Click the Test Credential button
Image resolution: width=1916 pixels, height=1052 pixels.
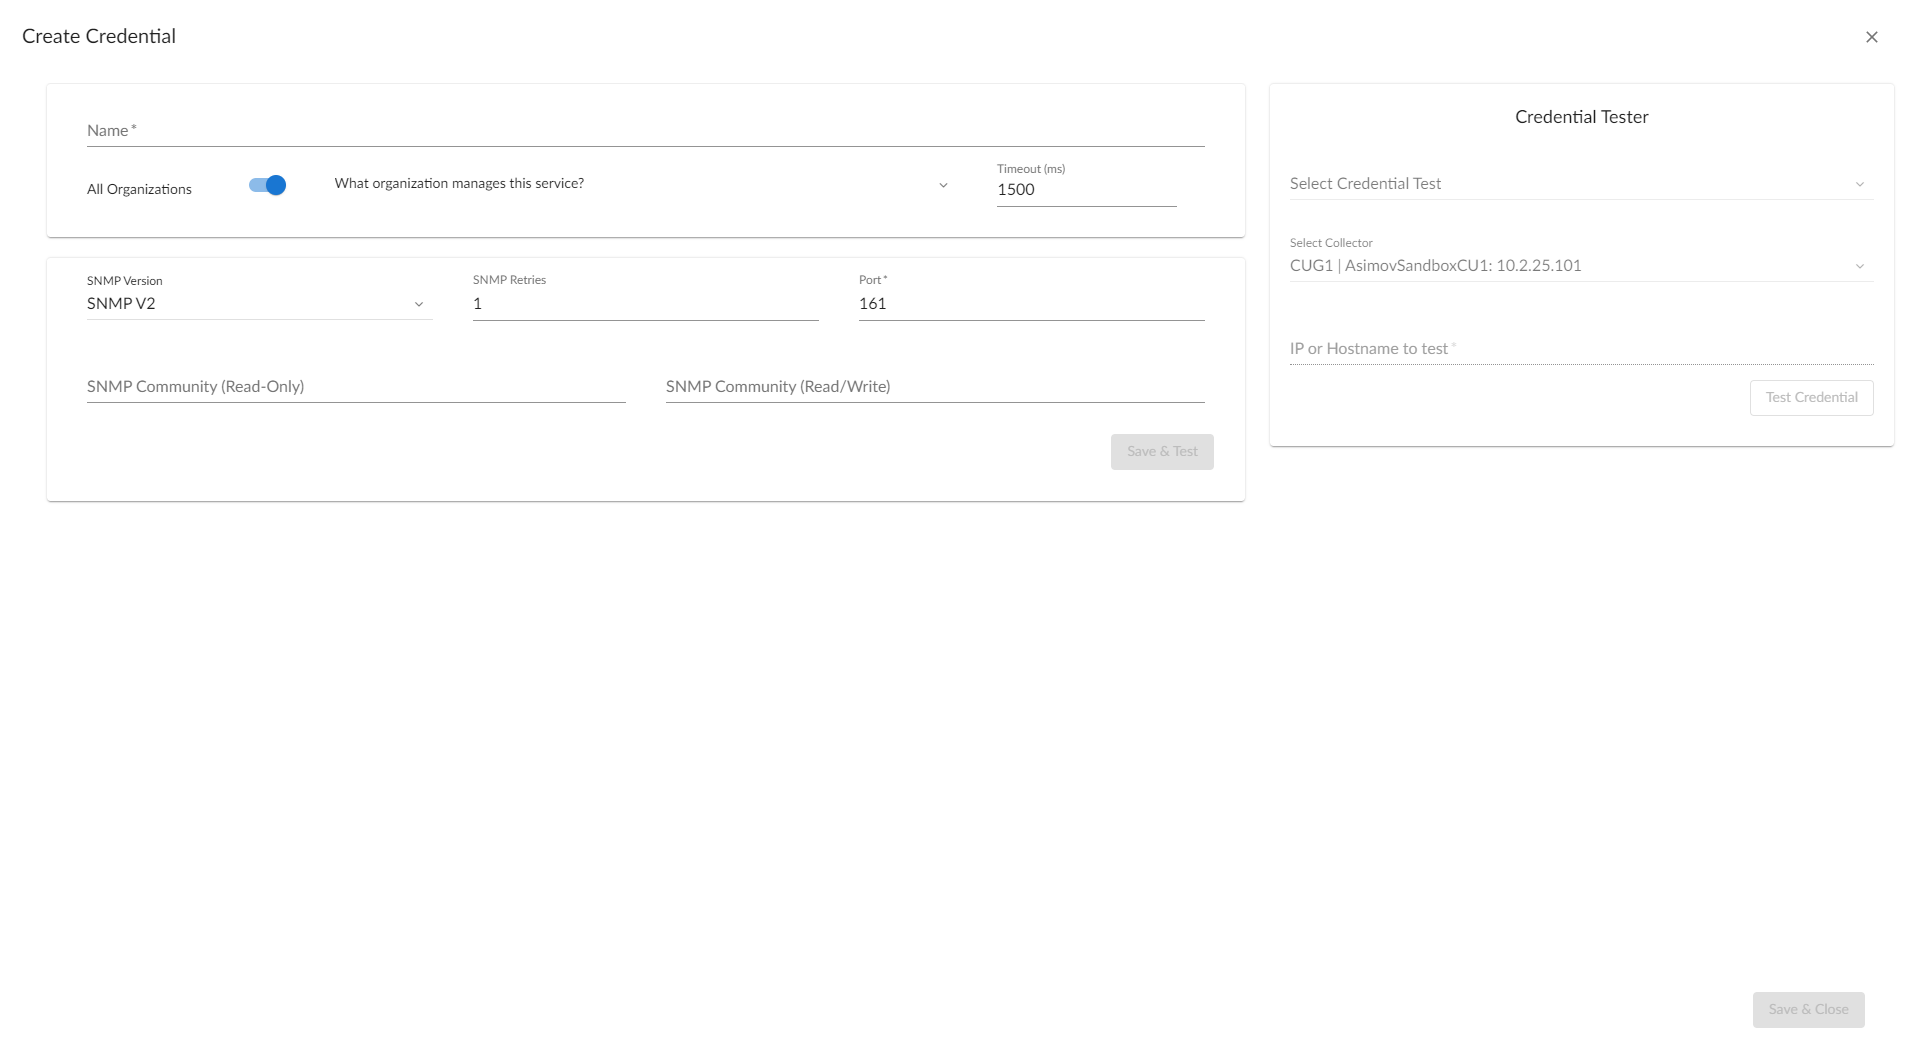[x=1810, y=397]
